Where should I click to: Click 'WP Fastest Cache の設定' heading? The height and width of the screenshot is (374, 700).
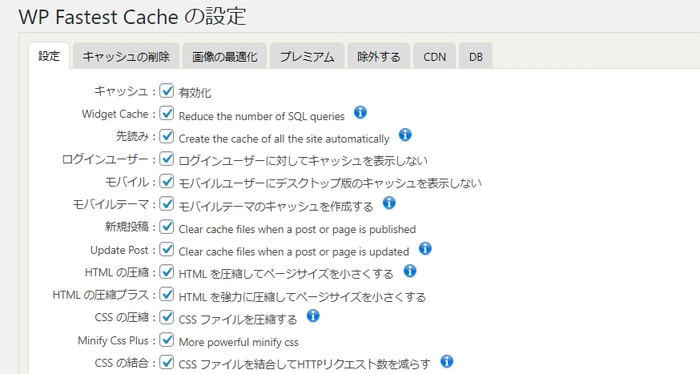tap(132, 17)
